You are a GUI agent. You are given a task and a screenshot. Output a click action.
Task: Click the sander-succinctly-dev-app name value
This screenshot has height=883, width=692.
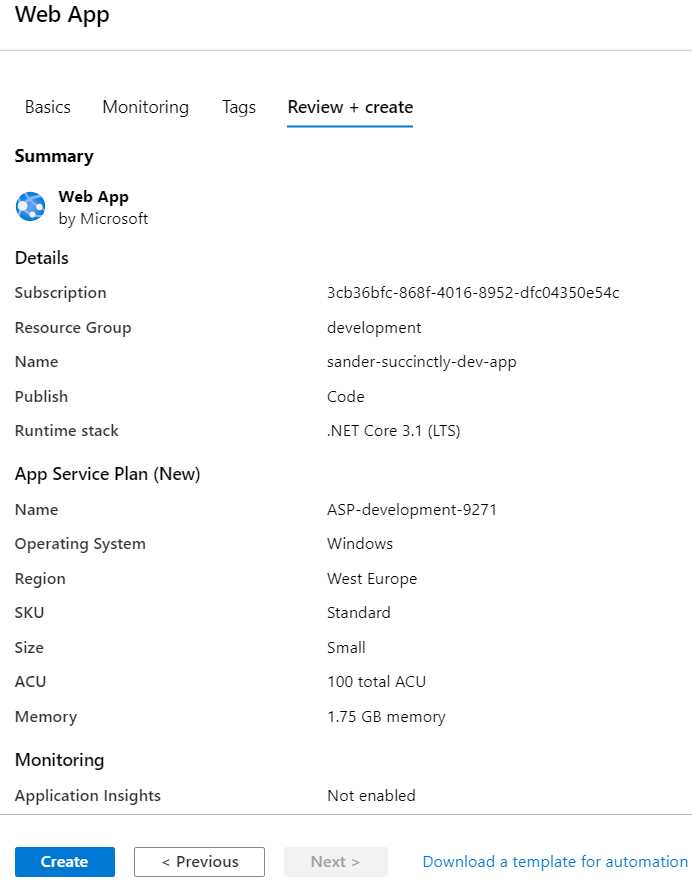click(421, 361)
